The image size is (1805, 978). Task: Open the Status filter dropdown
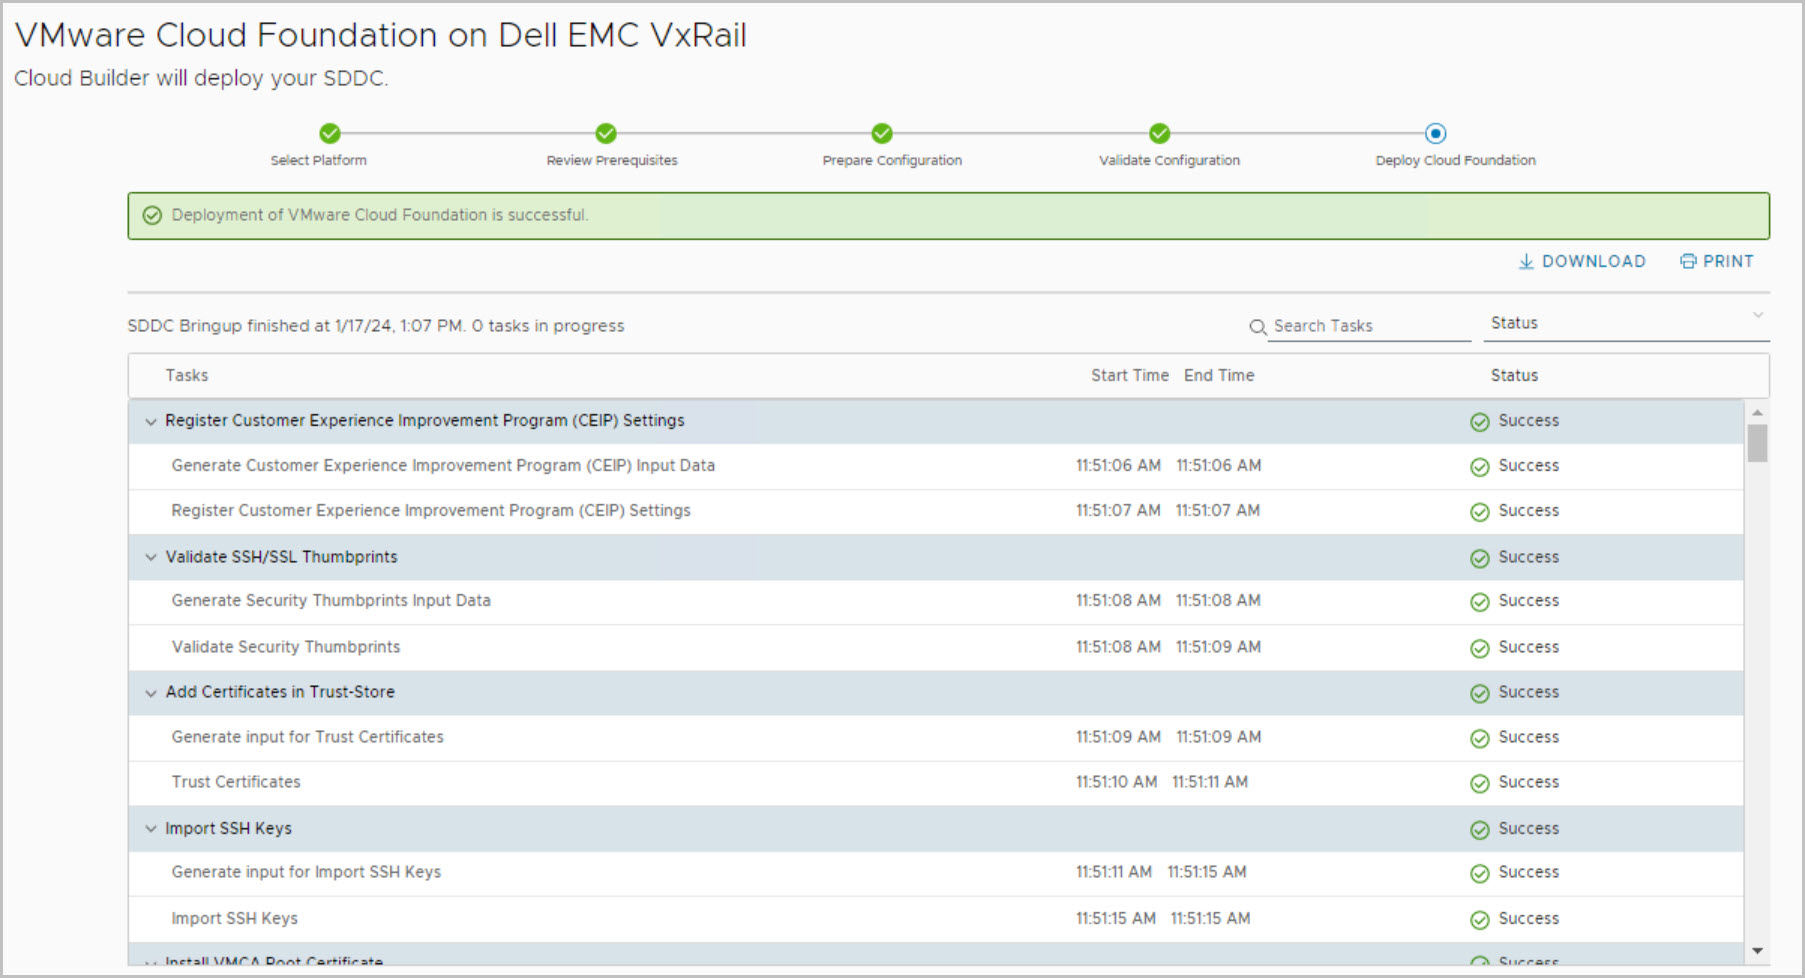tap(1625, 323)
